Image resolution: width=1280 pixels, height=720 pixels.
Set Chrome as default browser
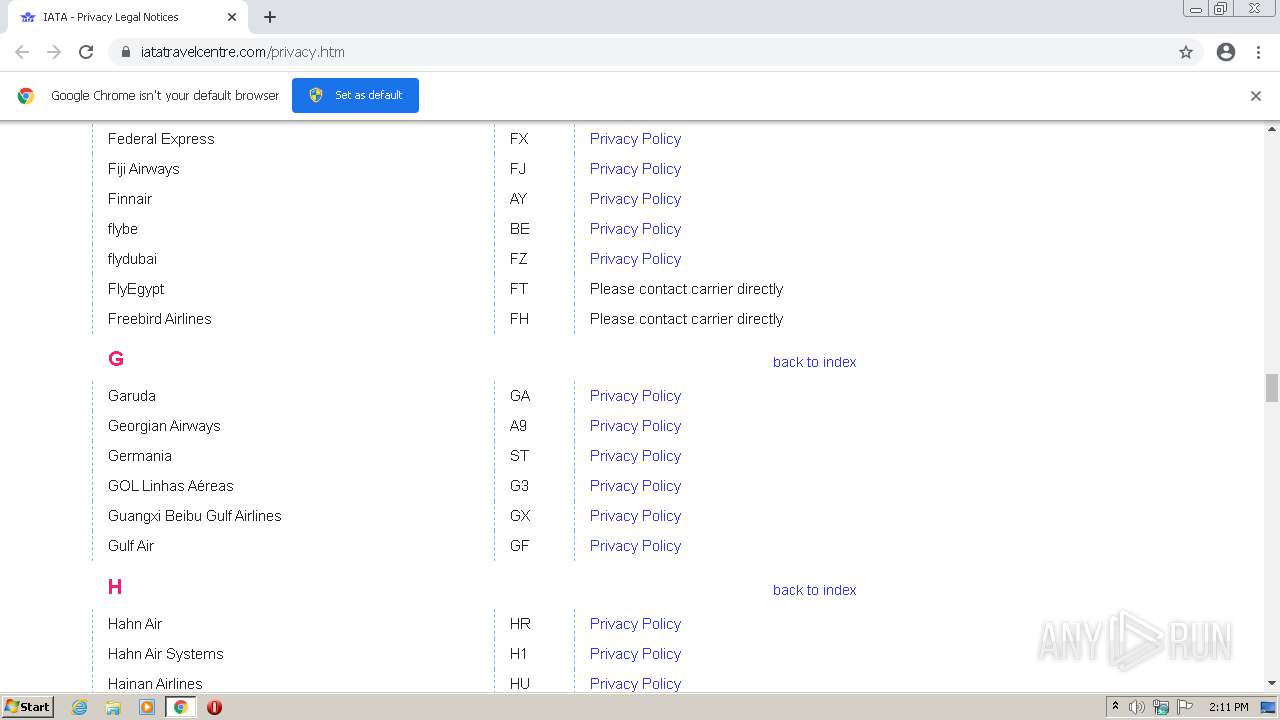click(355, 95)
